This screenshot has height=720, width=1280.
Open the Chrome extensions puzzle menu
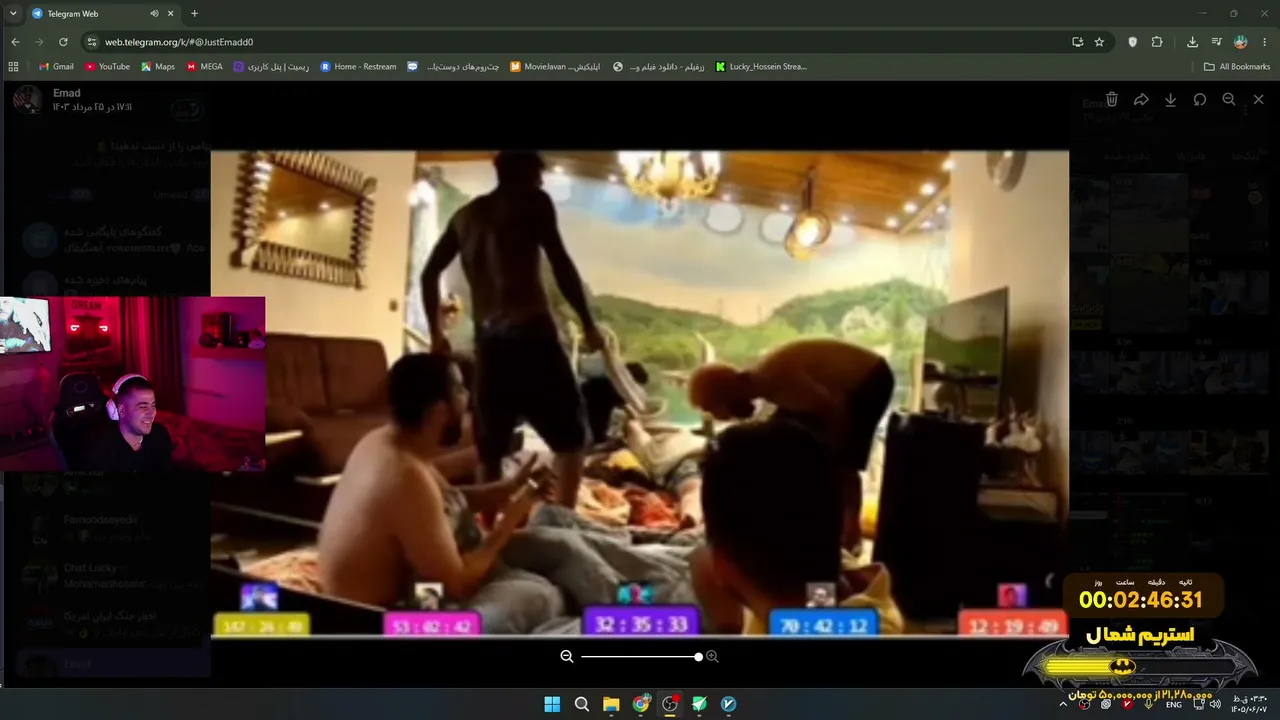click(1157, 42)
